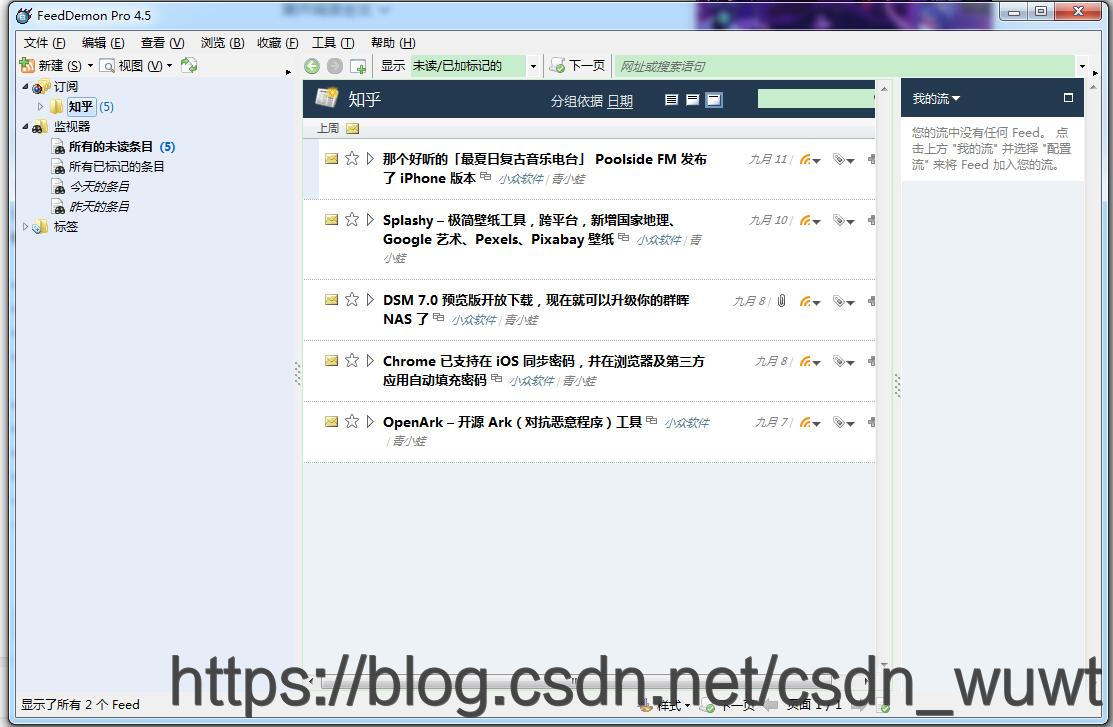Open the tag menu of the OpenArk item
Viewport: 1113px width, 727px height.
coord(843,423)
